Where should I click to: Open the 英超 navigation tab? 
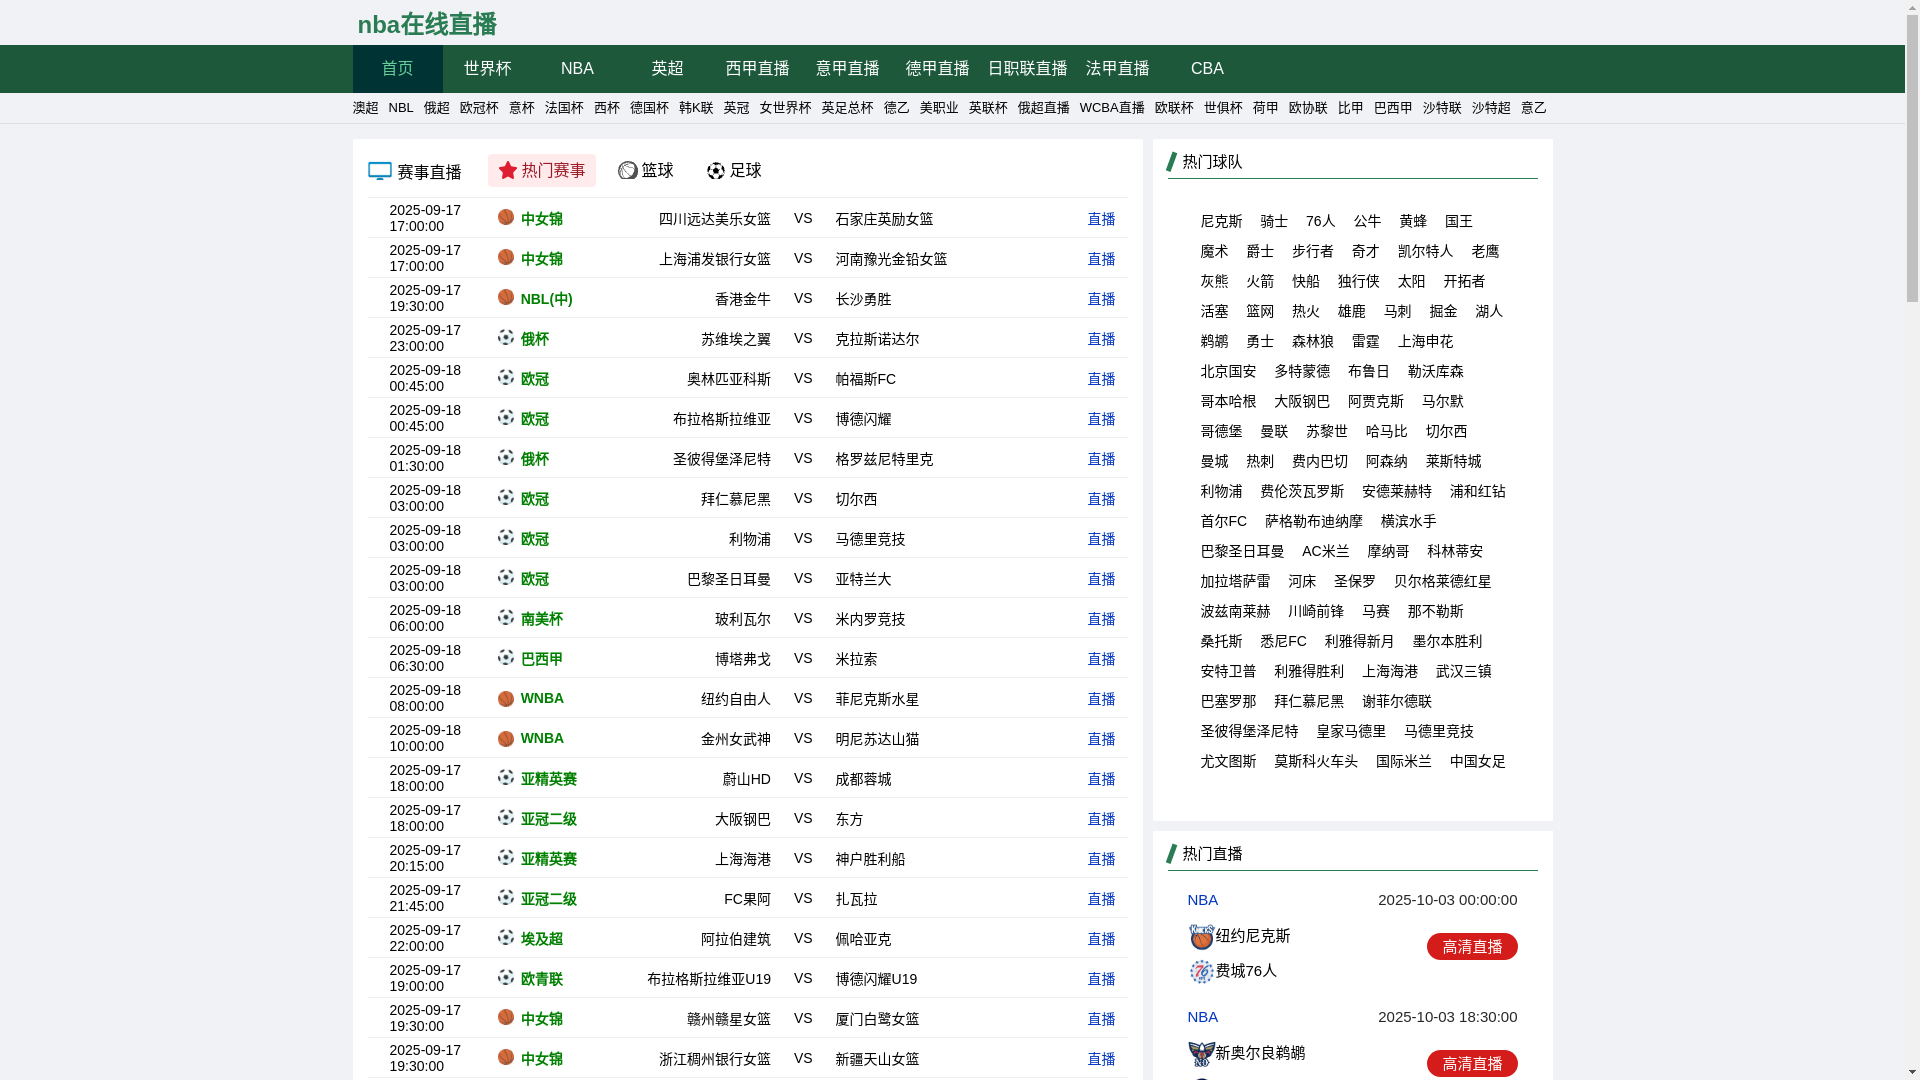667,69
